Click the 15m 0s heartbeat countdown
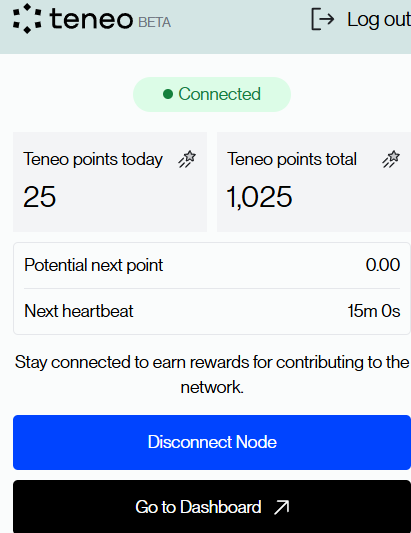411x533 pixels. [374, 311]
